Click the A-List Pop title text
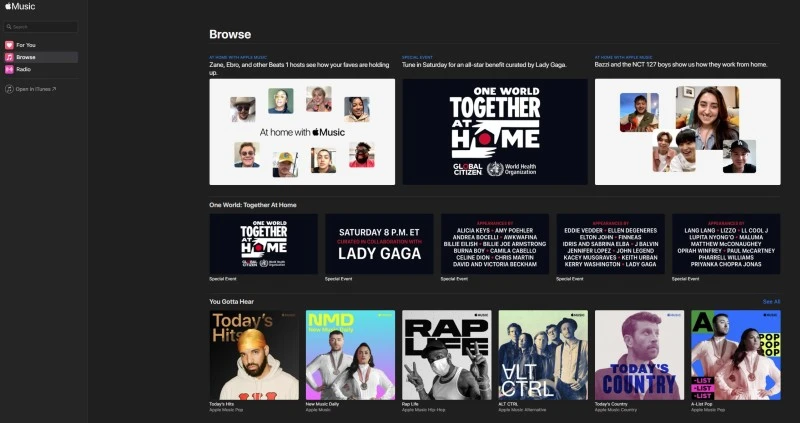This screenshot has height=423, width=800. point(702,404)
